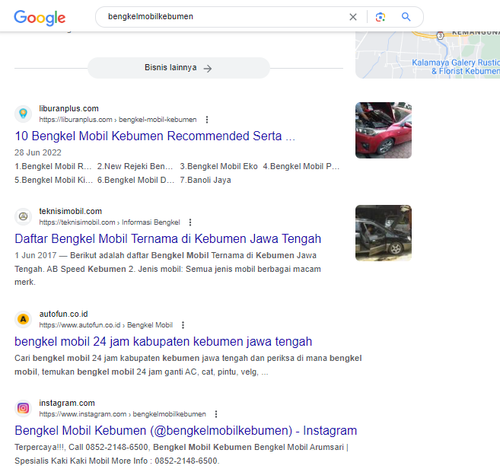Click the Instagram favicon
500x473 pixels.
click(x=23, y=408)
